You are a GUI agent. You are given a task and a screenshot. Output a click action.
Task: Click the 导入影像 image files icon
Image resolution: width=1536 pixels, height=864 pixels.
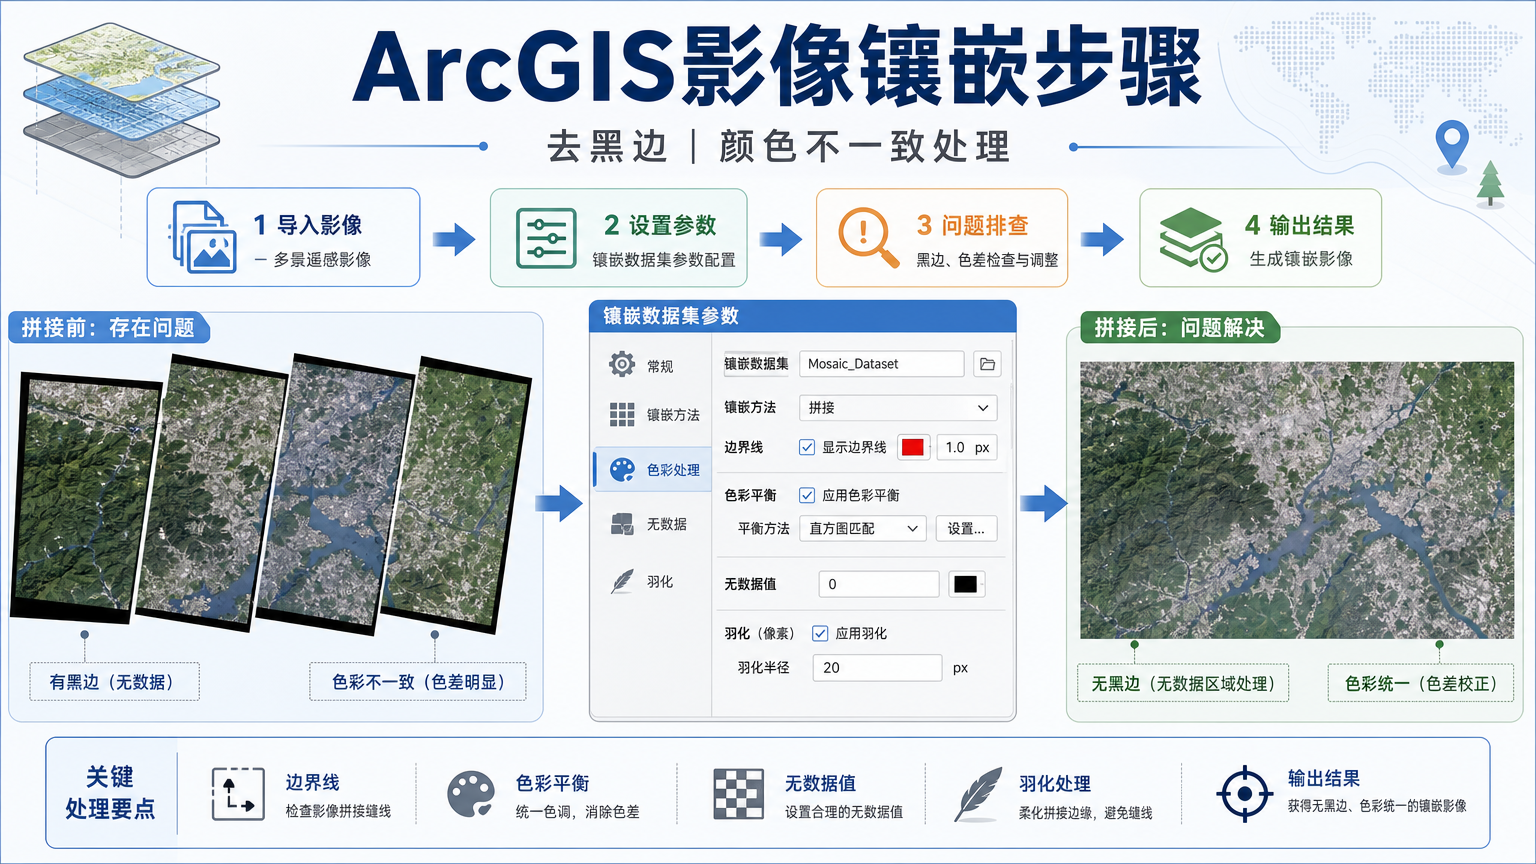point(204,238)
